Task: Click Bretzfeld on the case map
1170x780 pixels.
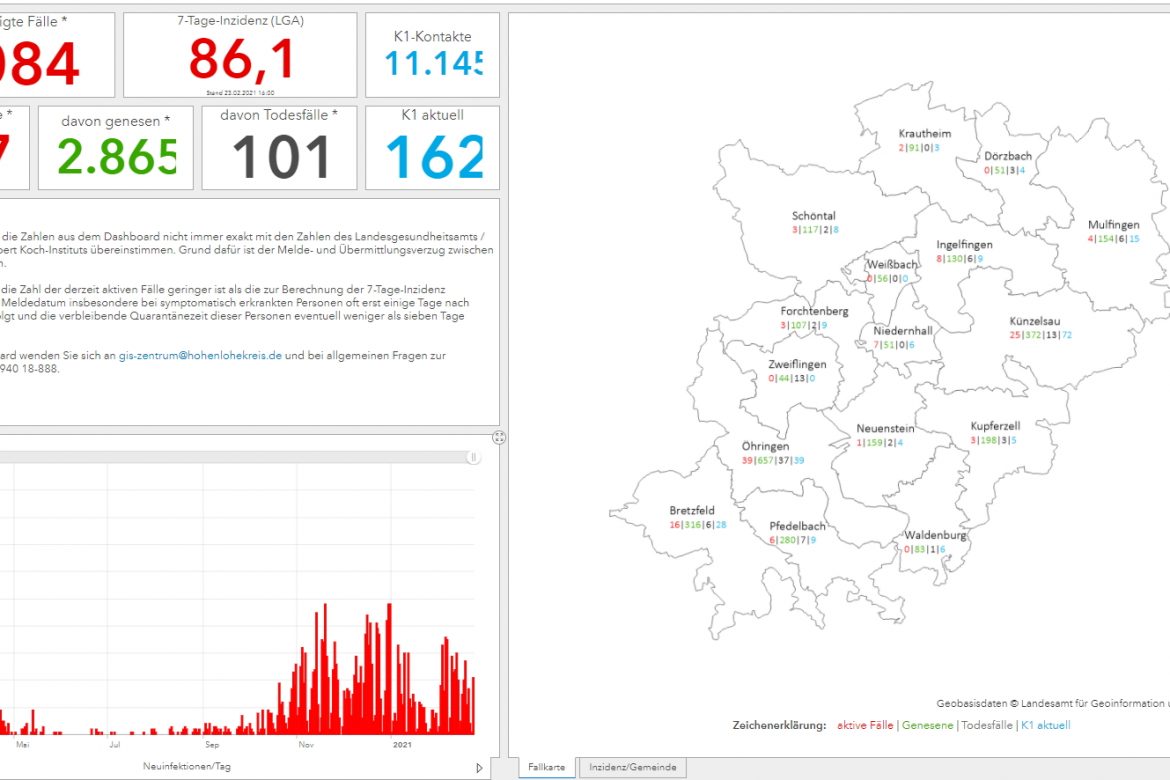Action: (692, 511)
